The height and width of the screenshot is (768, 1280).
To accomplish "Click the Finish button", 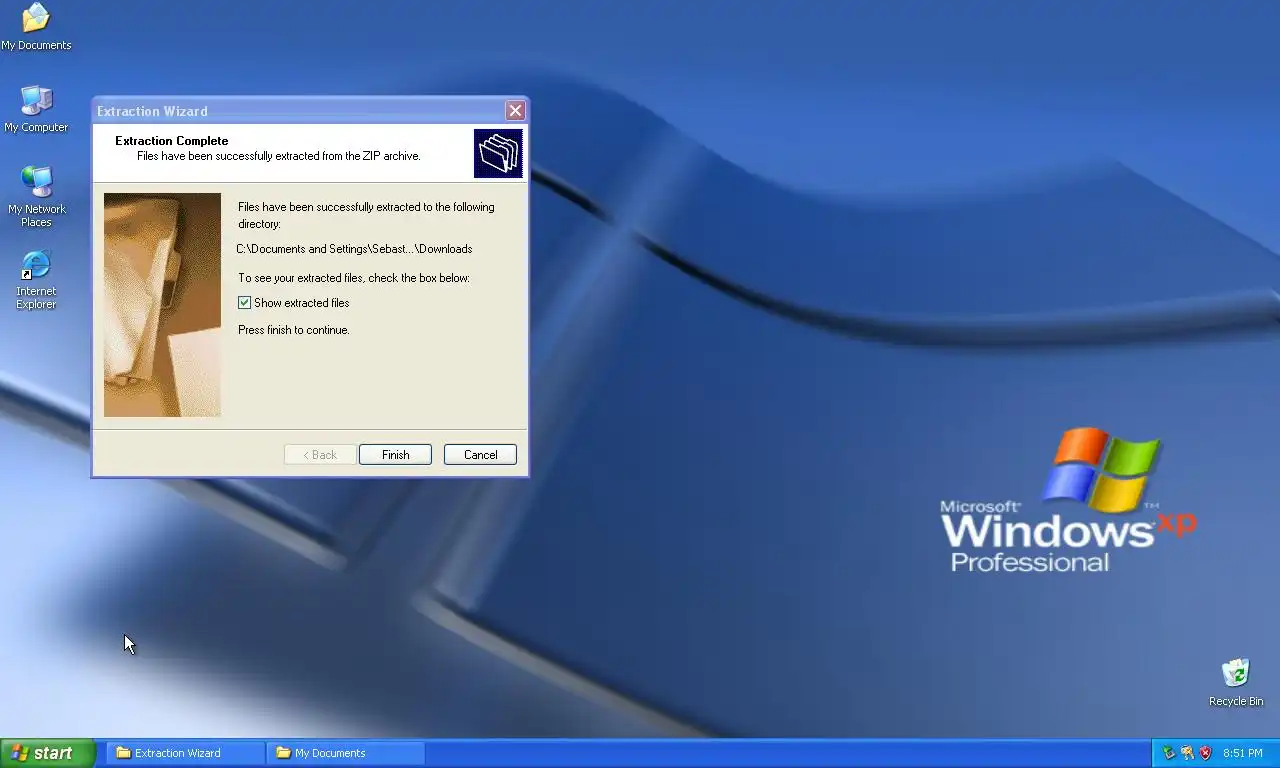I will click(395, 454).
